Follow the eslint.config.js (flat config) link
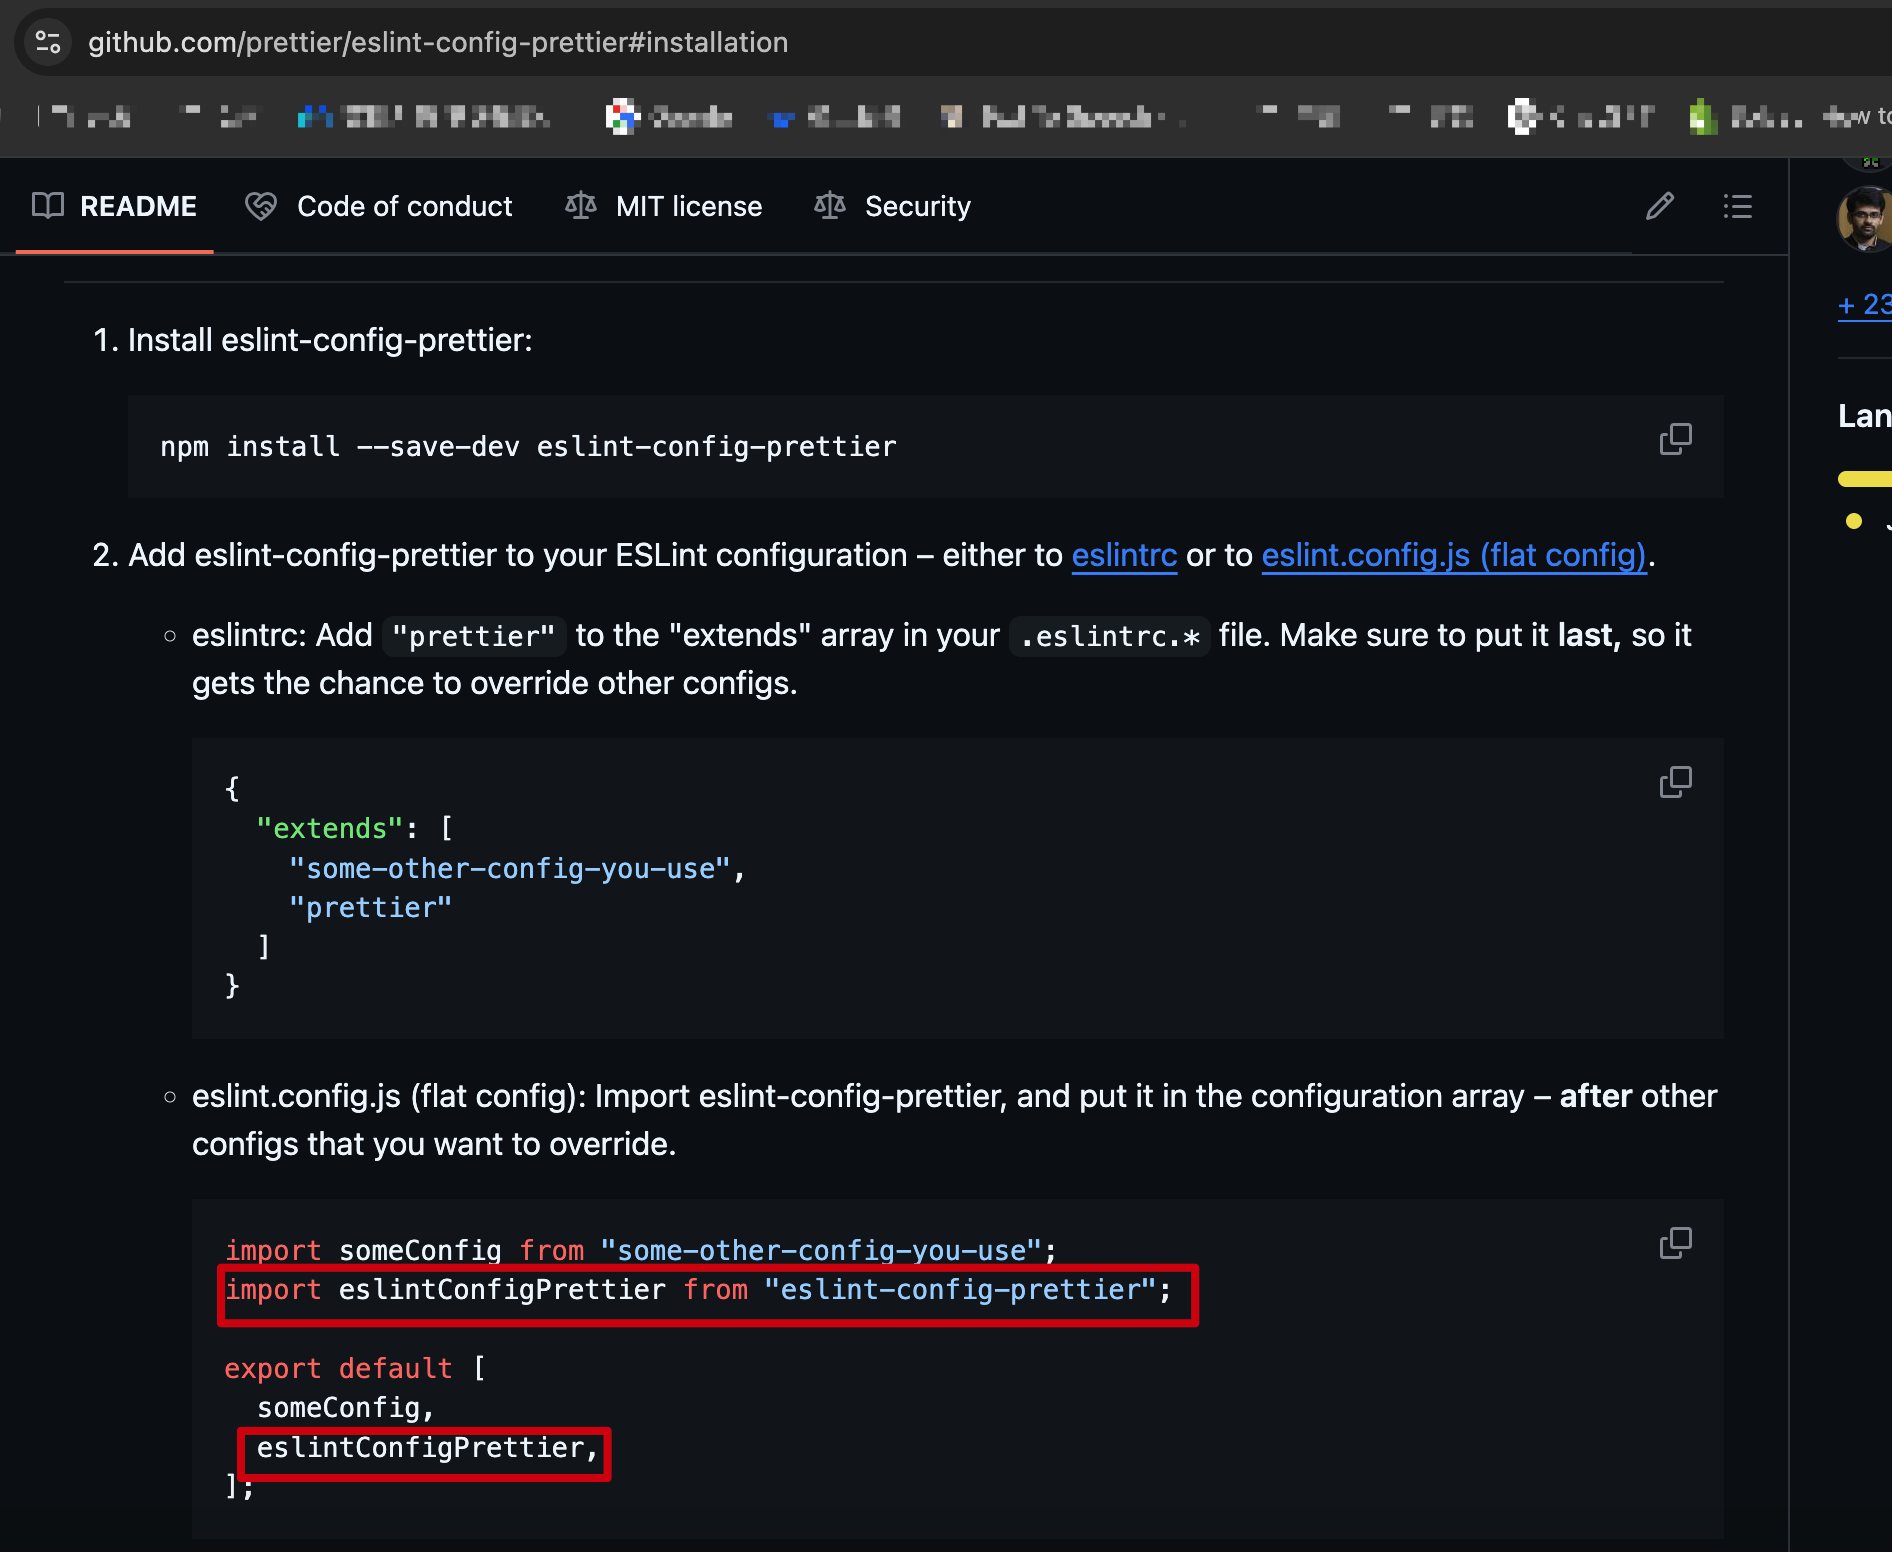The width and height of the screenshot is (1892, 1552). [1454, 555]
